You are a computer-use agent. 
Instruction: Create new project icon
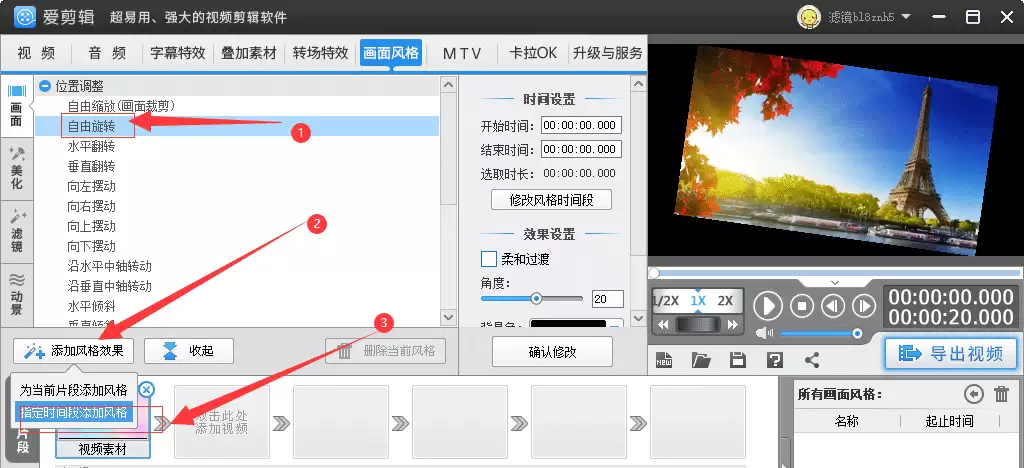tap(664, 360)
